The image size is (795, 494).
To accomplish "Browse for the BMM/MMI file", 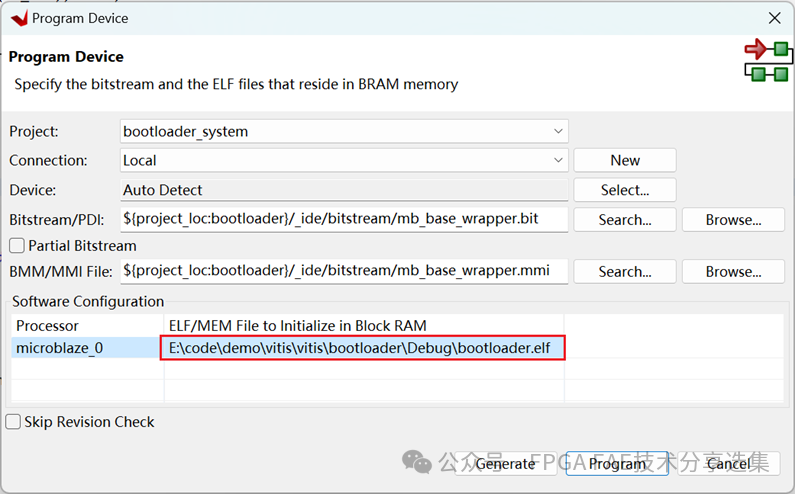I will 733,271.
